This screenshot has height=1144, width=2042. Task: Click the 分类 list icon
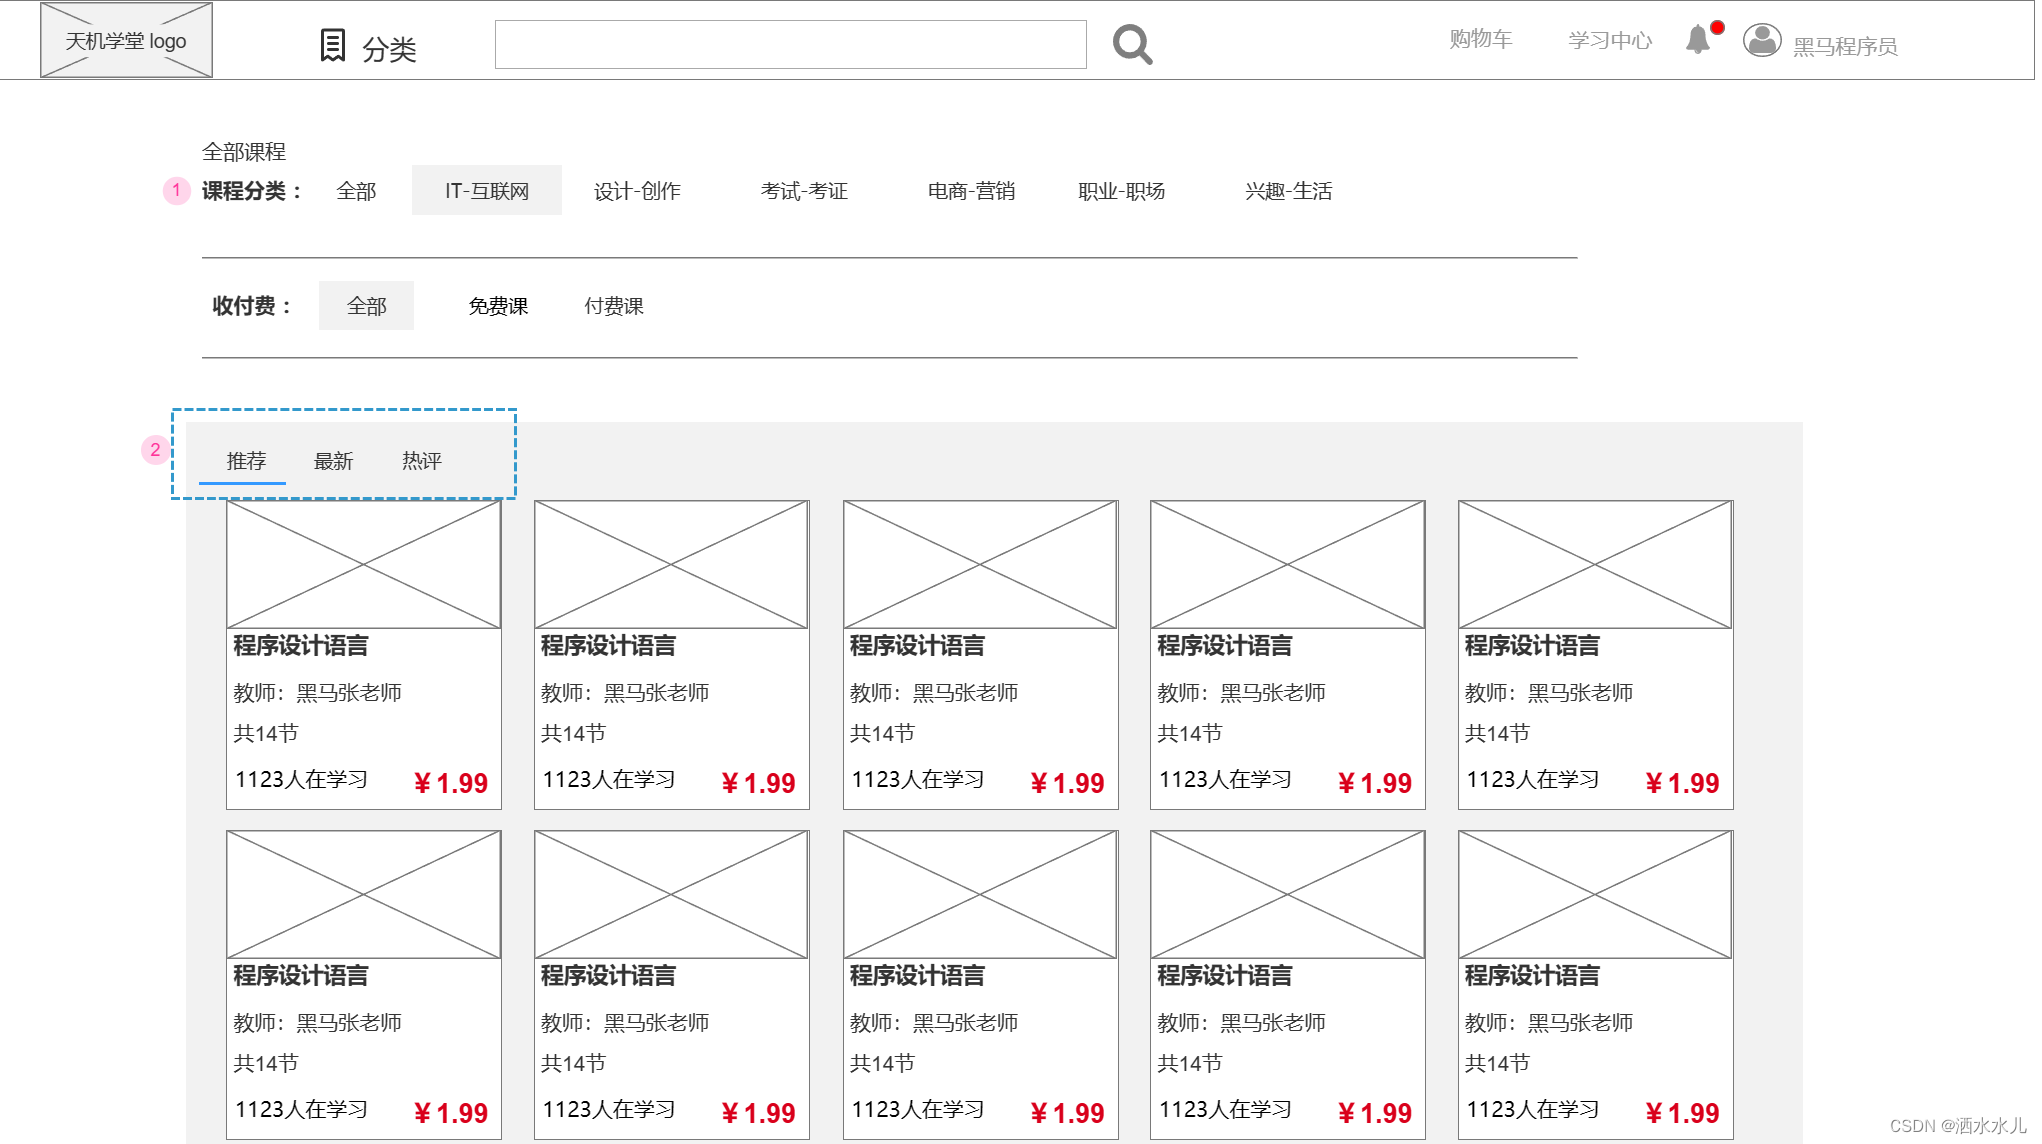(x=332, y=45)
